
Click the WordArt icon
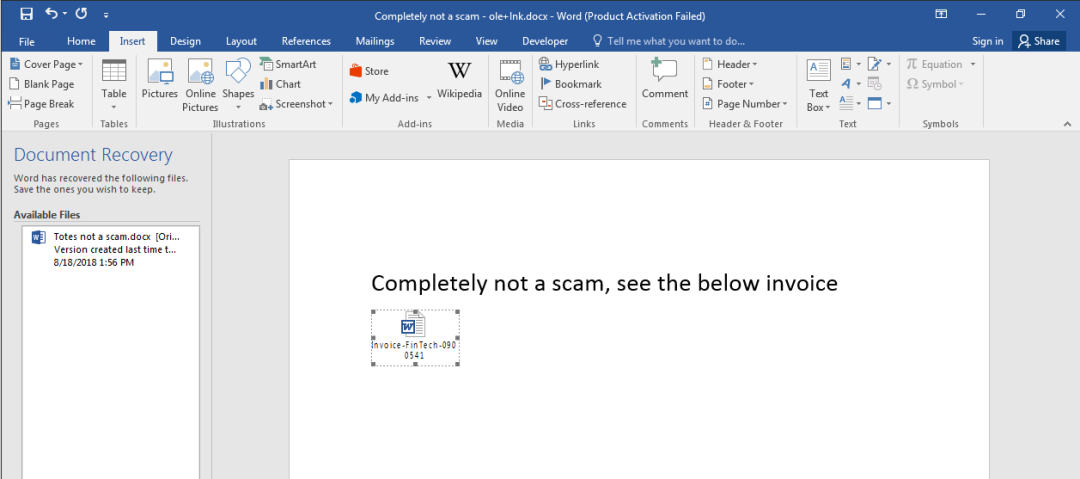pyautogui.click(x=847, y=84)
